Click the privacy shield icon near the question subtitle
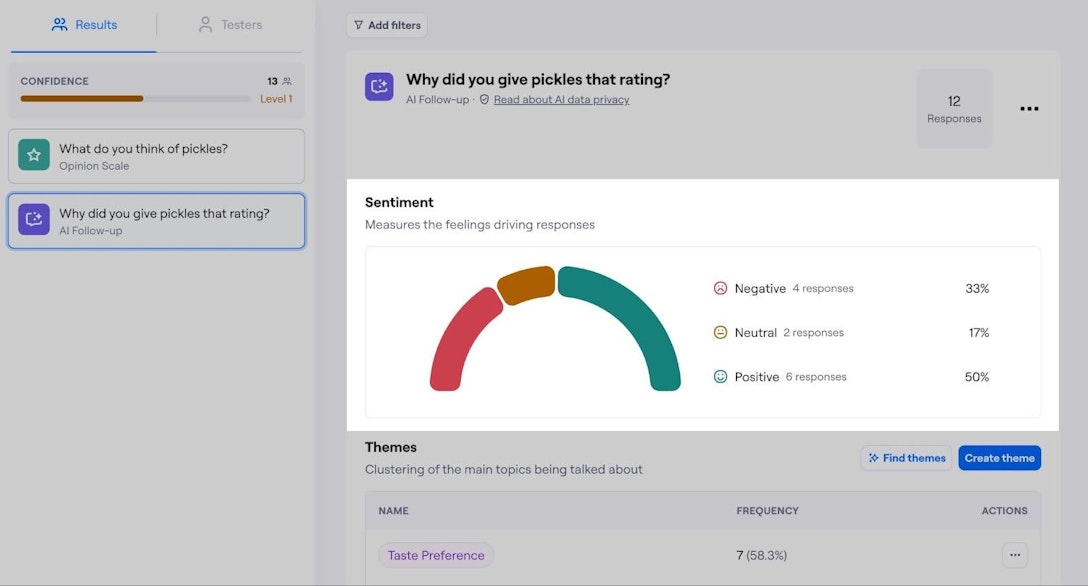This screenshot has height=586, width=1088. click(x=485, y=99)
